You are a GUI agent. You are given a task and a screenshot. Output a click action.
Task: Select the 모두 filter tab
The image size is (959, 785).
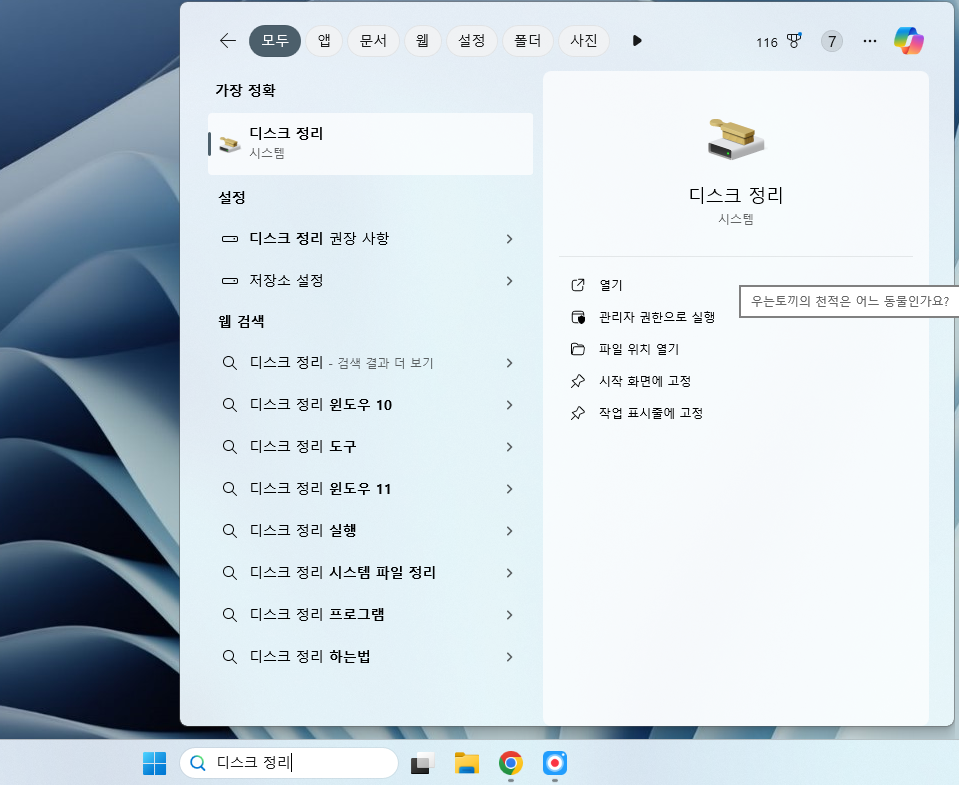pos(275,41)
